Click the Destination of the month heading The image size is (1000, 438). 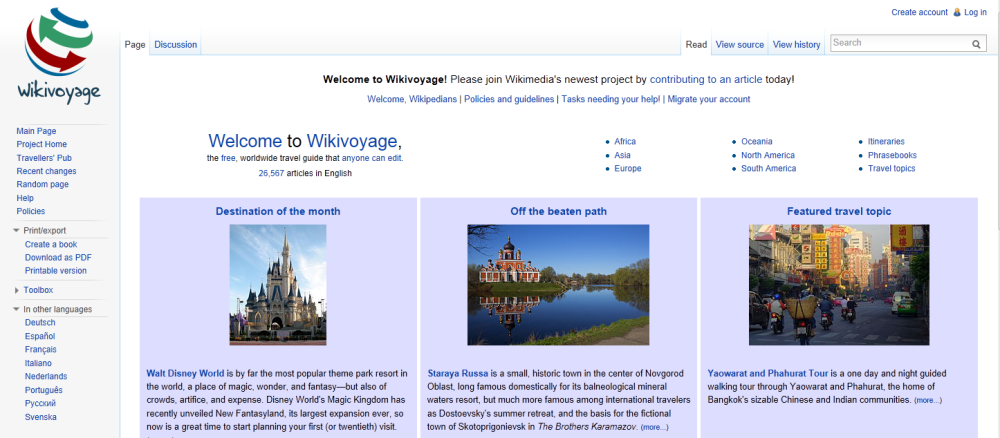pos(278,211)
